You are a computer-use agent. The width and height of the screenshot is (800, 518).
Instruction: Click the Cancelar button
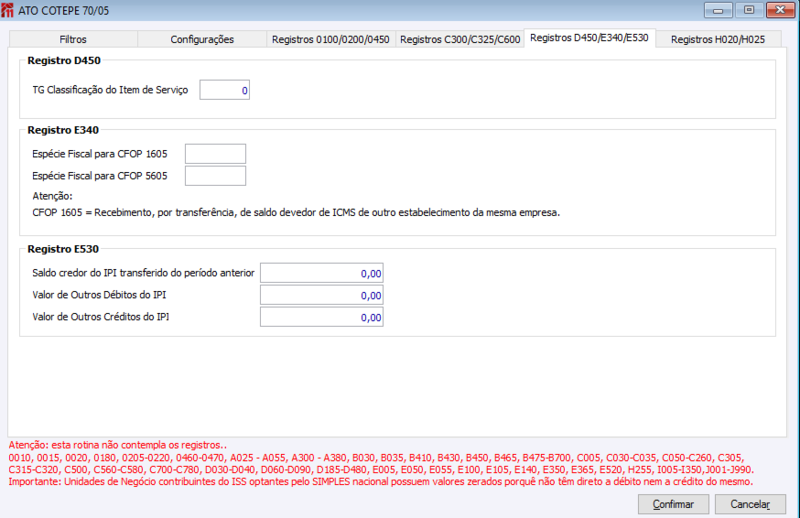pyautogui.click(x=750, y=504)
